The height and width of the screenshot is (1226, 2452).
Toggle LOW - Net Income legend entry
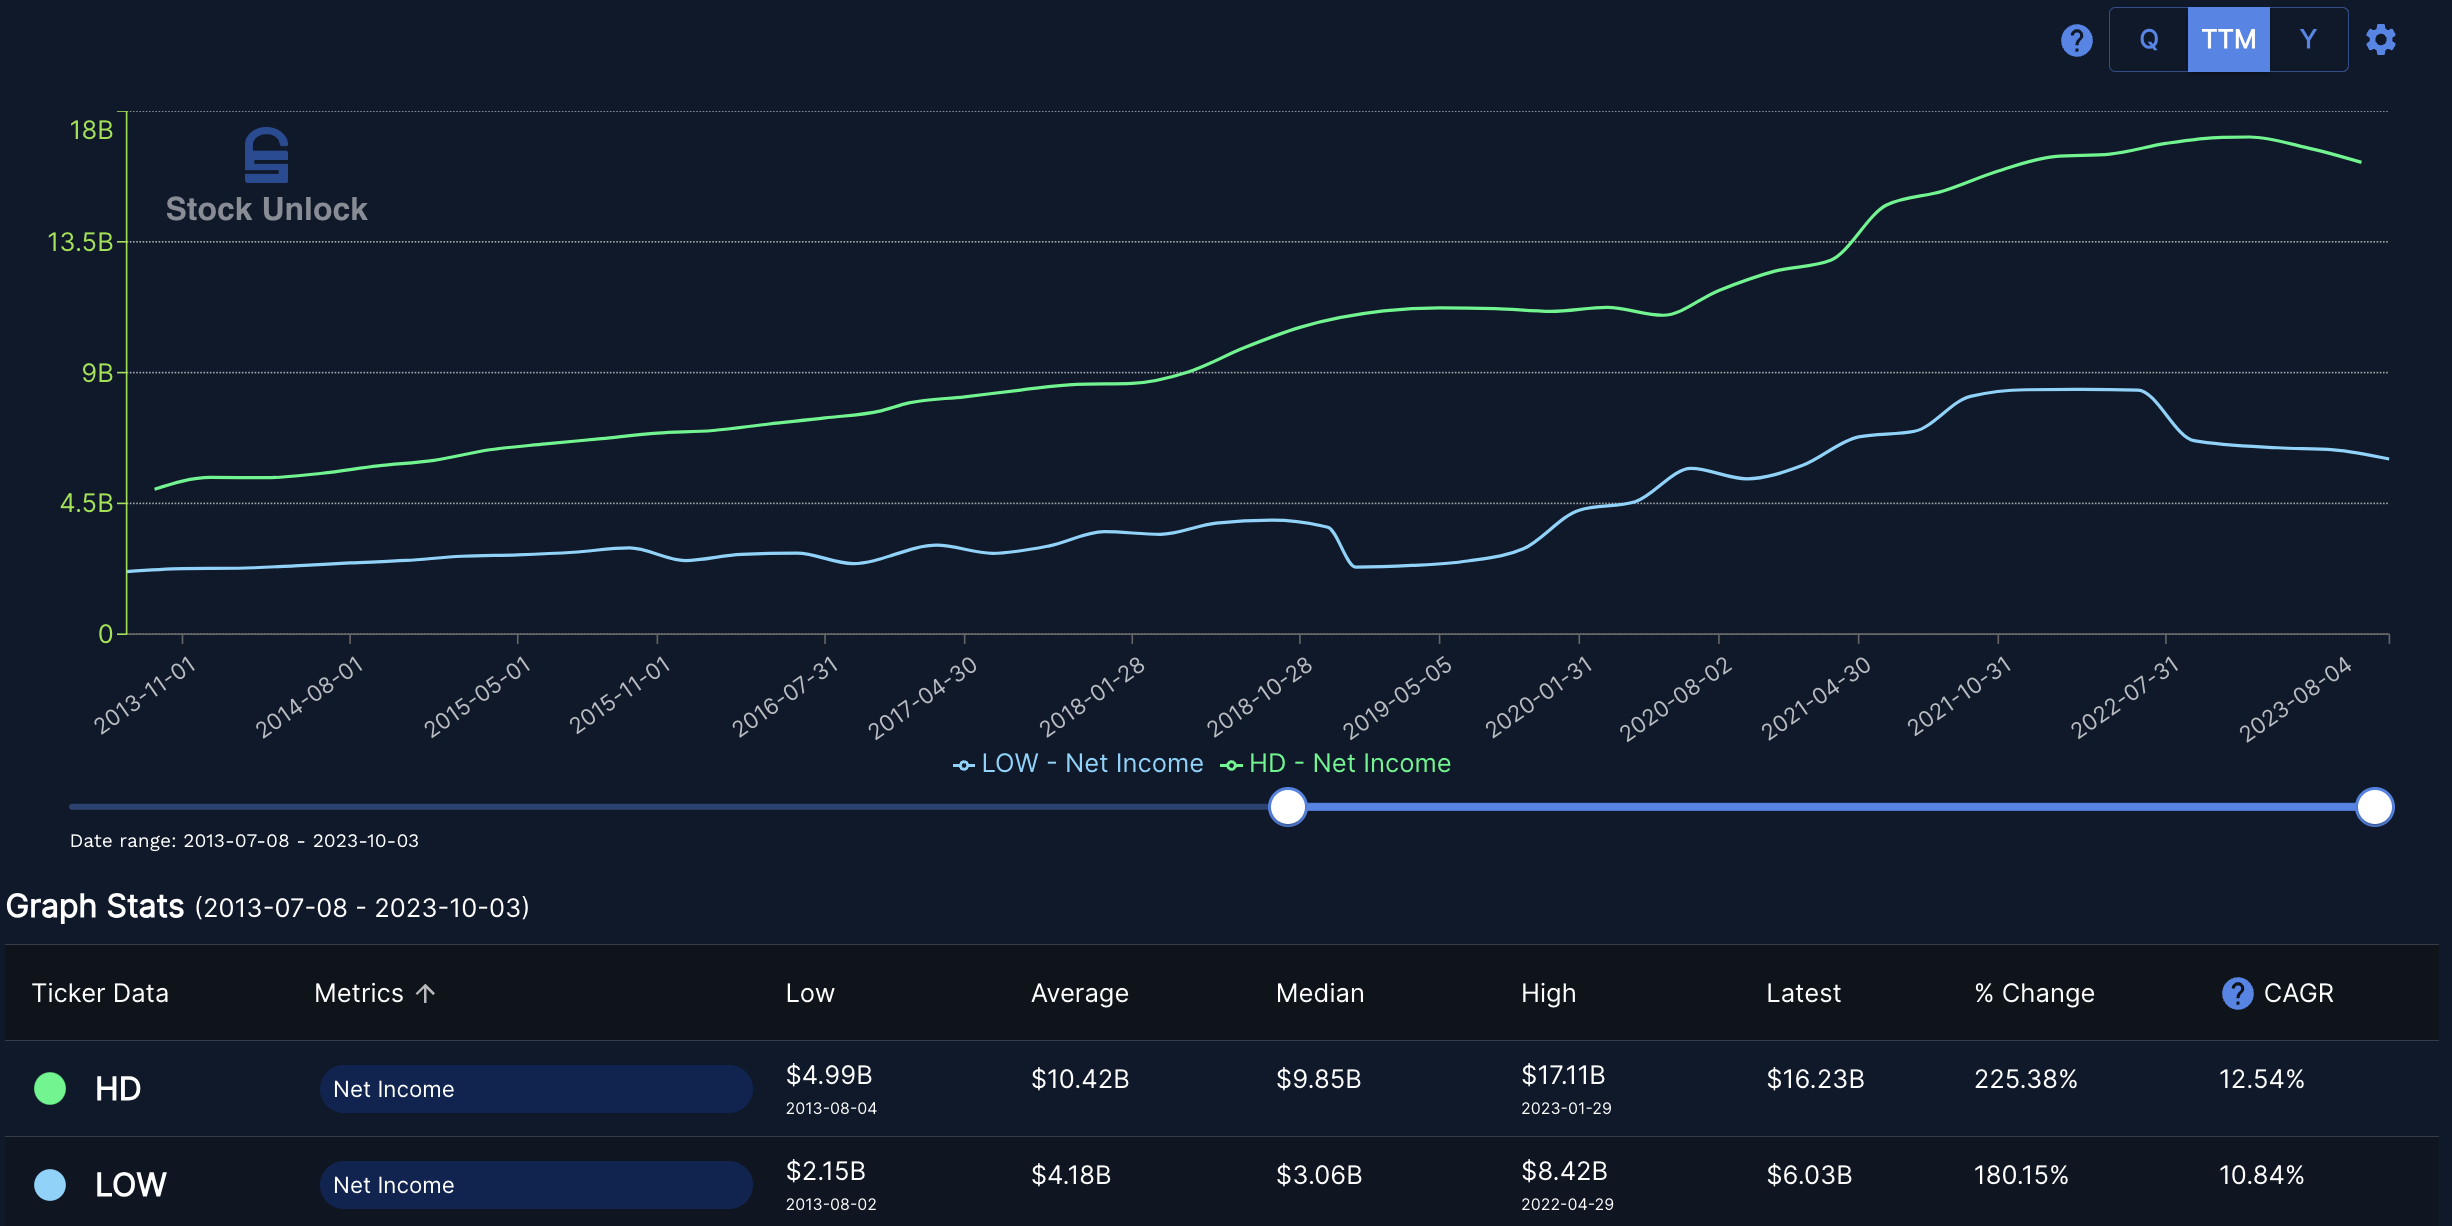1078,763
